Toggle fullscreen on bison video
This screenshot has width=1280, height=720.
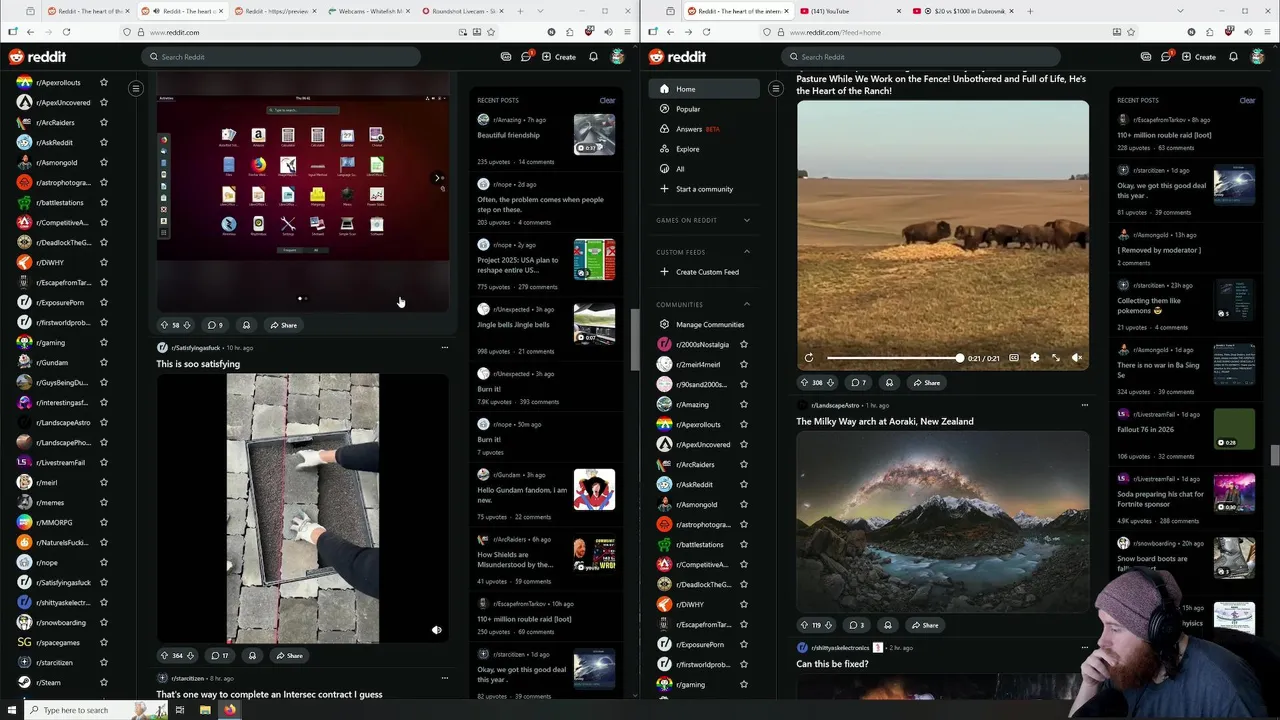(x=1055, y=358)
